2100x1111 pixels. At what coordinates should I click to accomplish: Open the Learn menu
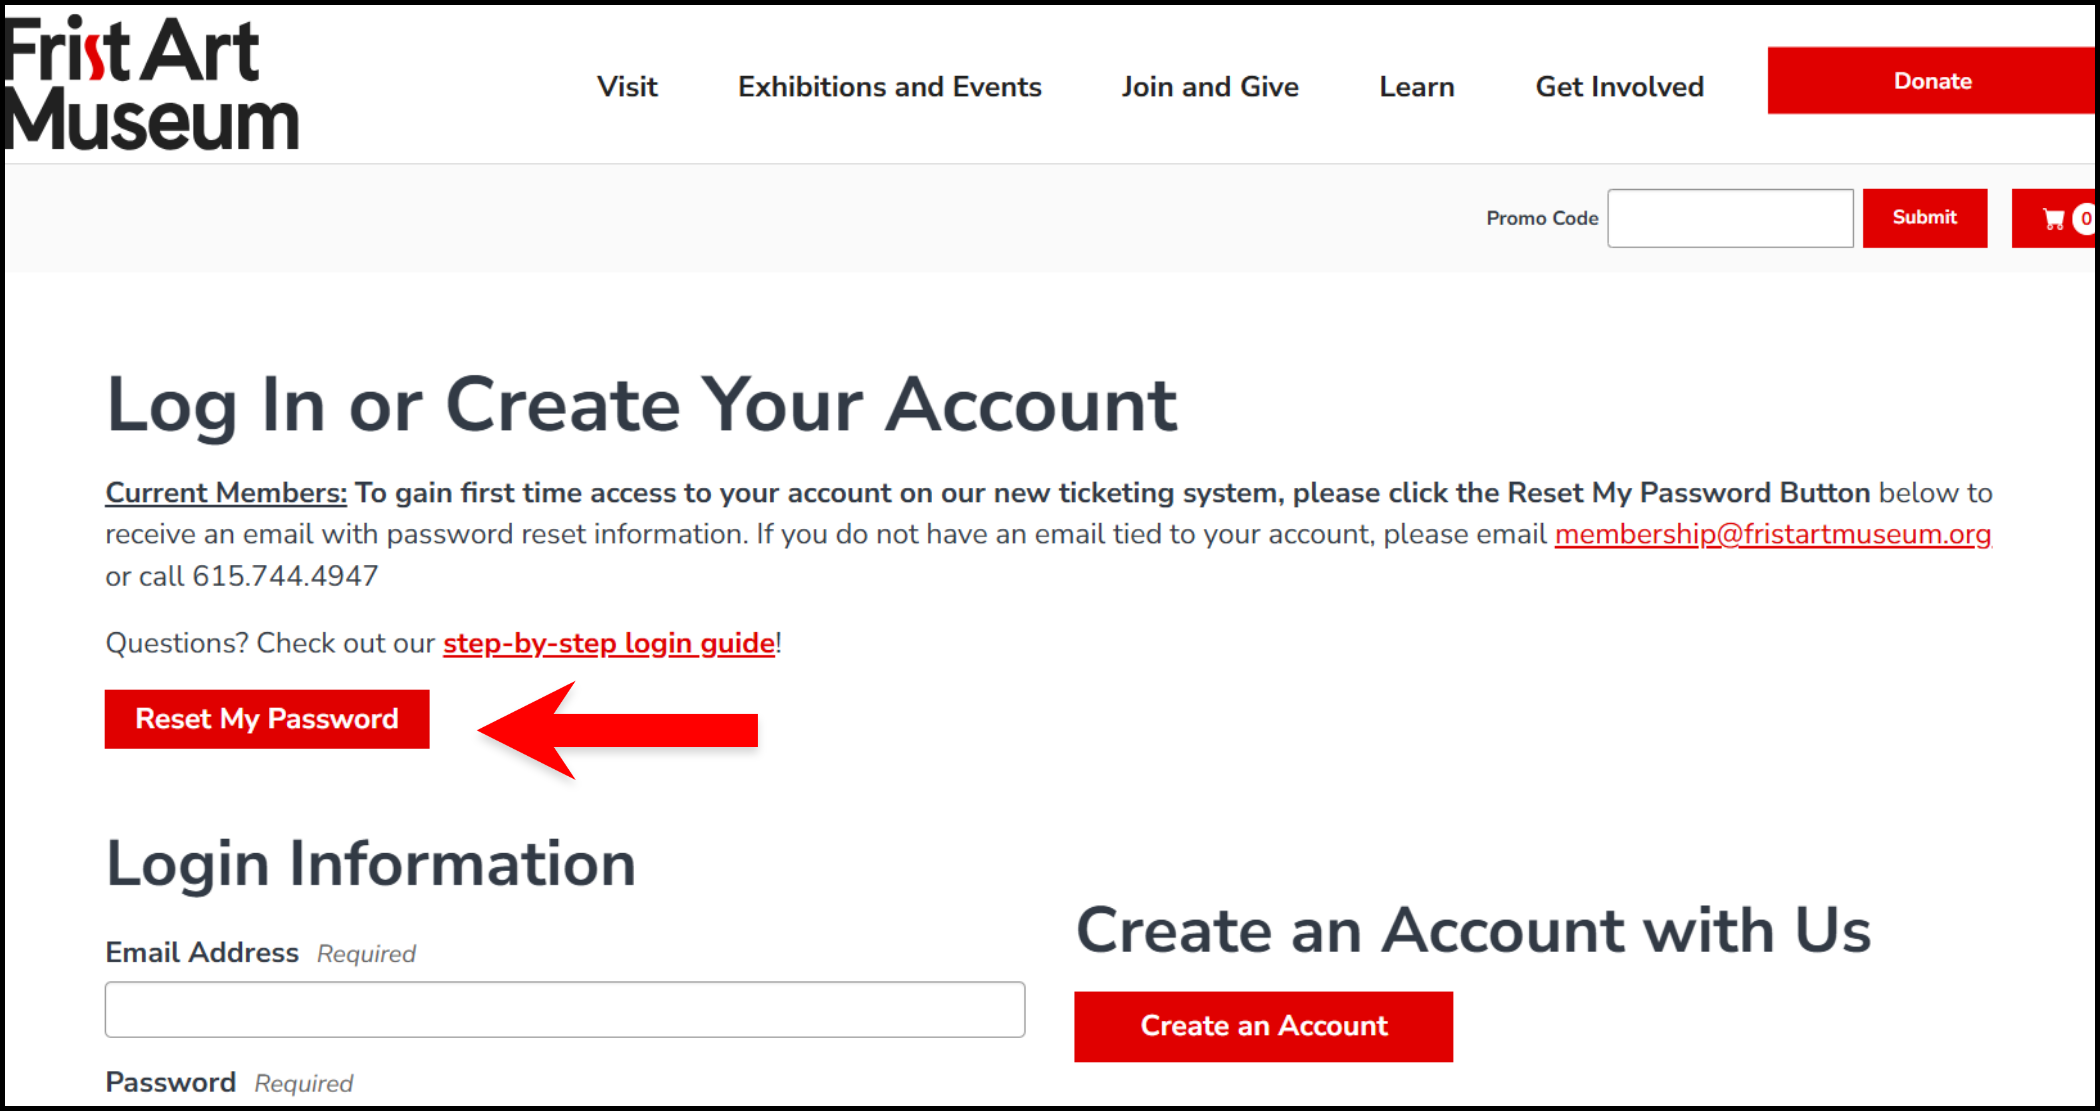pos(1416,87)
